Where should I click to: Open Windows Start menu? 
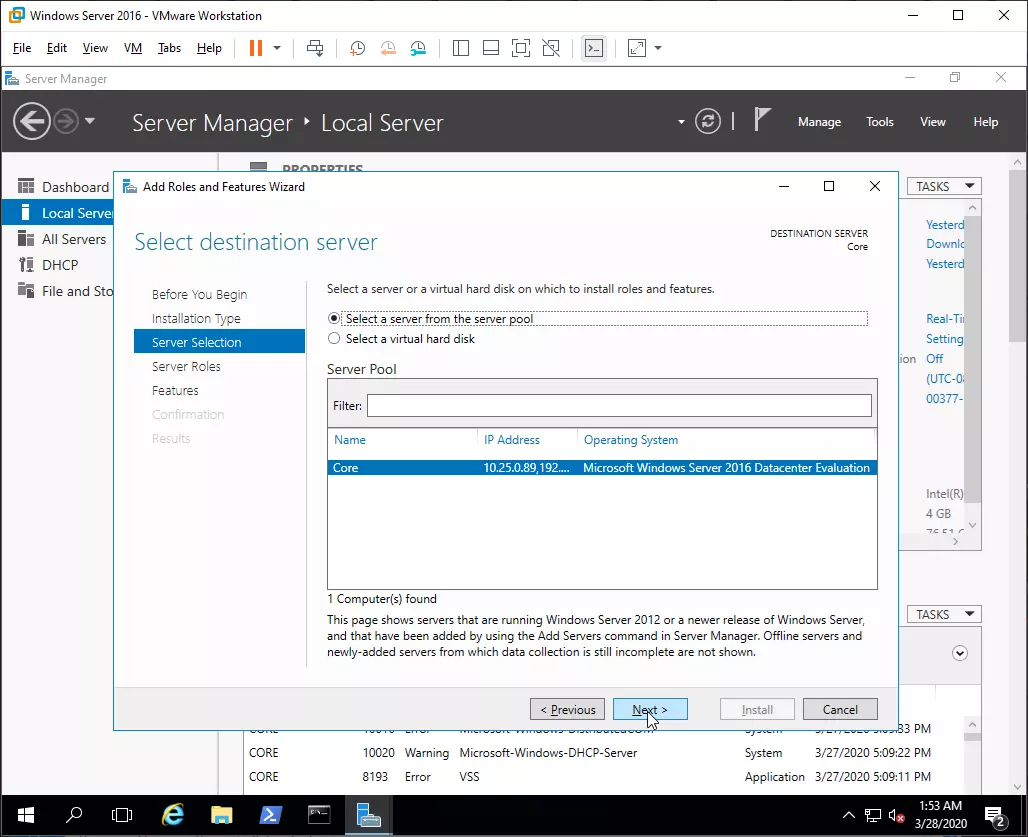click(26, 815)
